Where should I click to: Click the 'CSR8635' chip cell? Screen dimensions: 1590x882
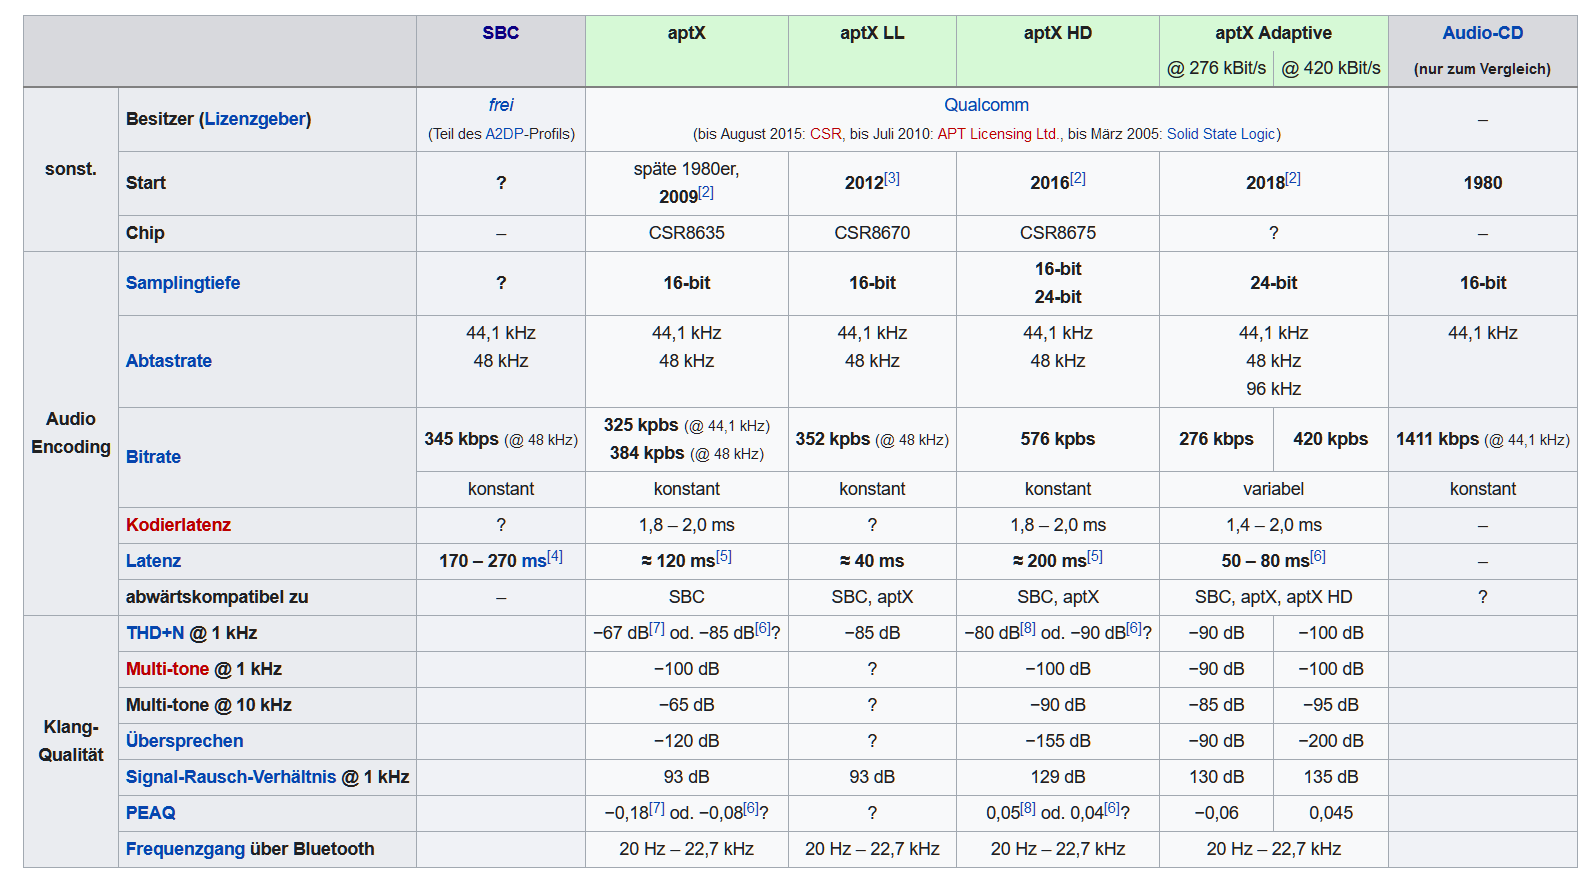point(686,233)
